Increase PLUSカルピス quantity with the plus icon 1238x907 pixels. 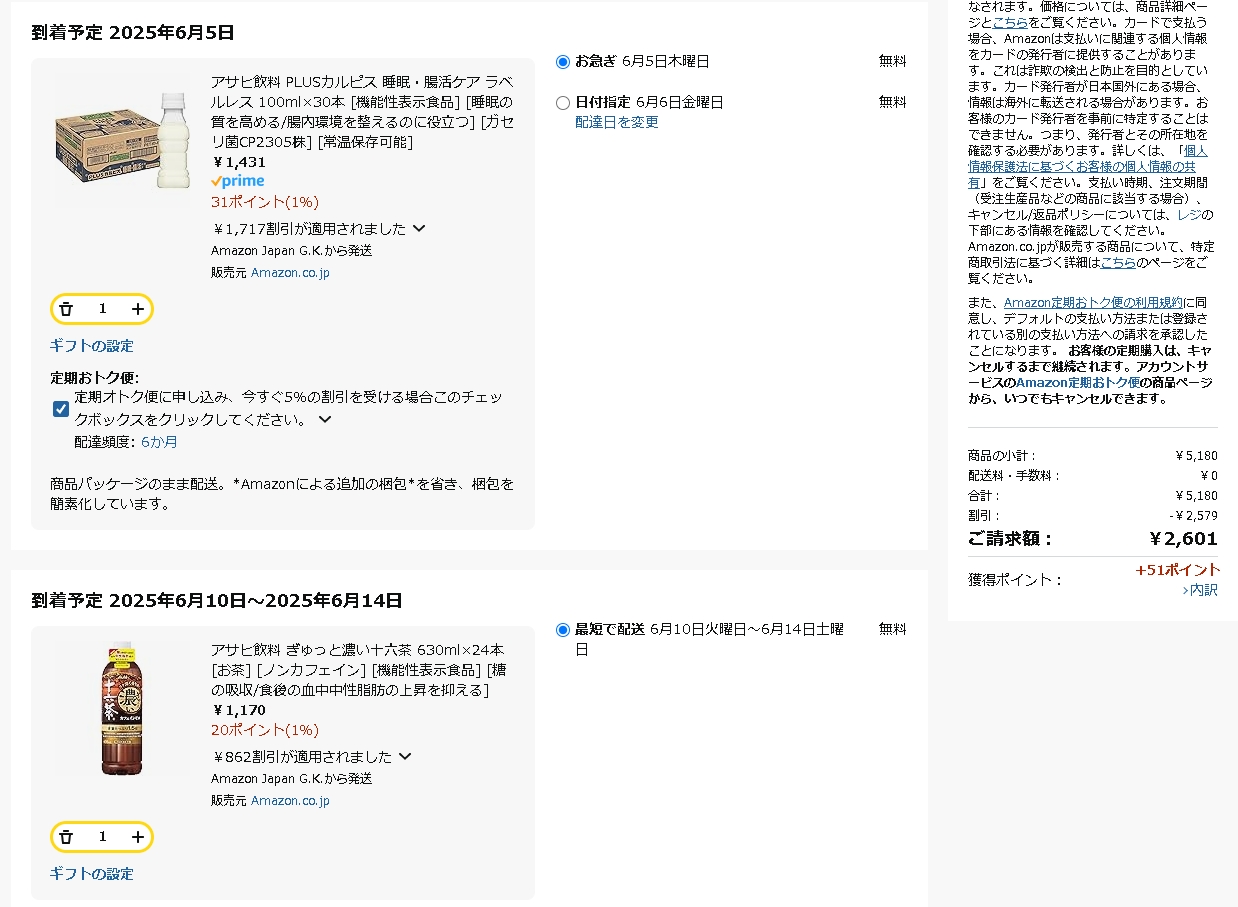pyautogui.click(x=138, y=309)
